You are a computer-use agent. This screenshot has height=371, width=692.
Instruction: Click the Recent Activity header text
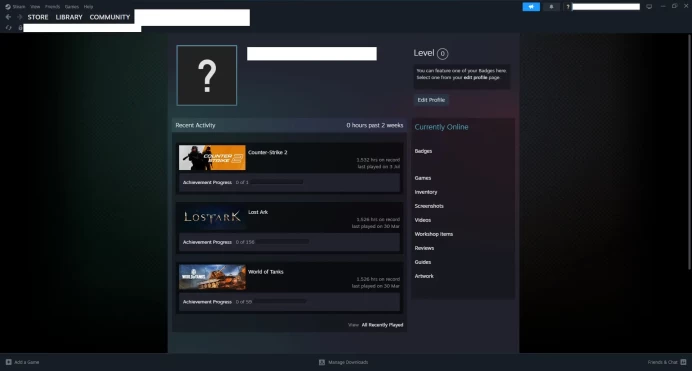[195, 125]
